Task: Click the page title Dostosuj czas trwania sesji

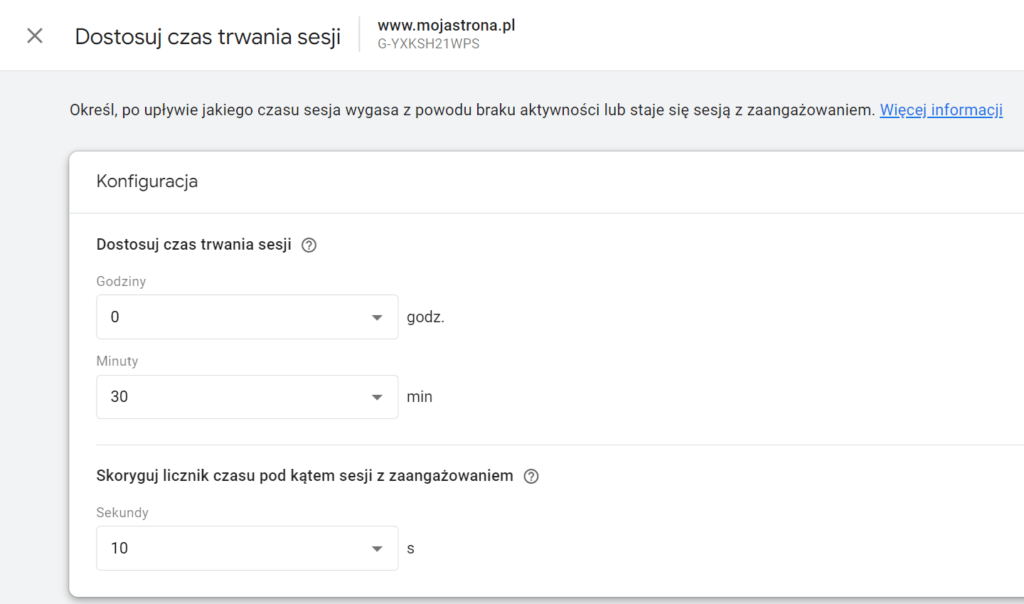Action: 208,37
